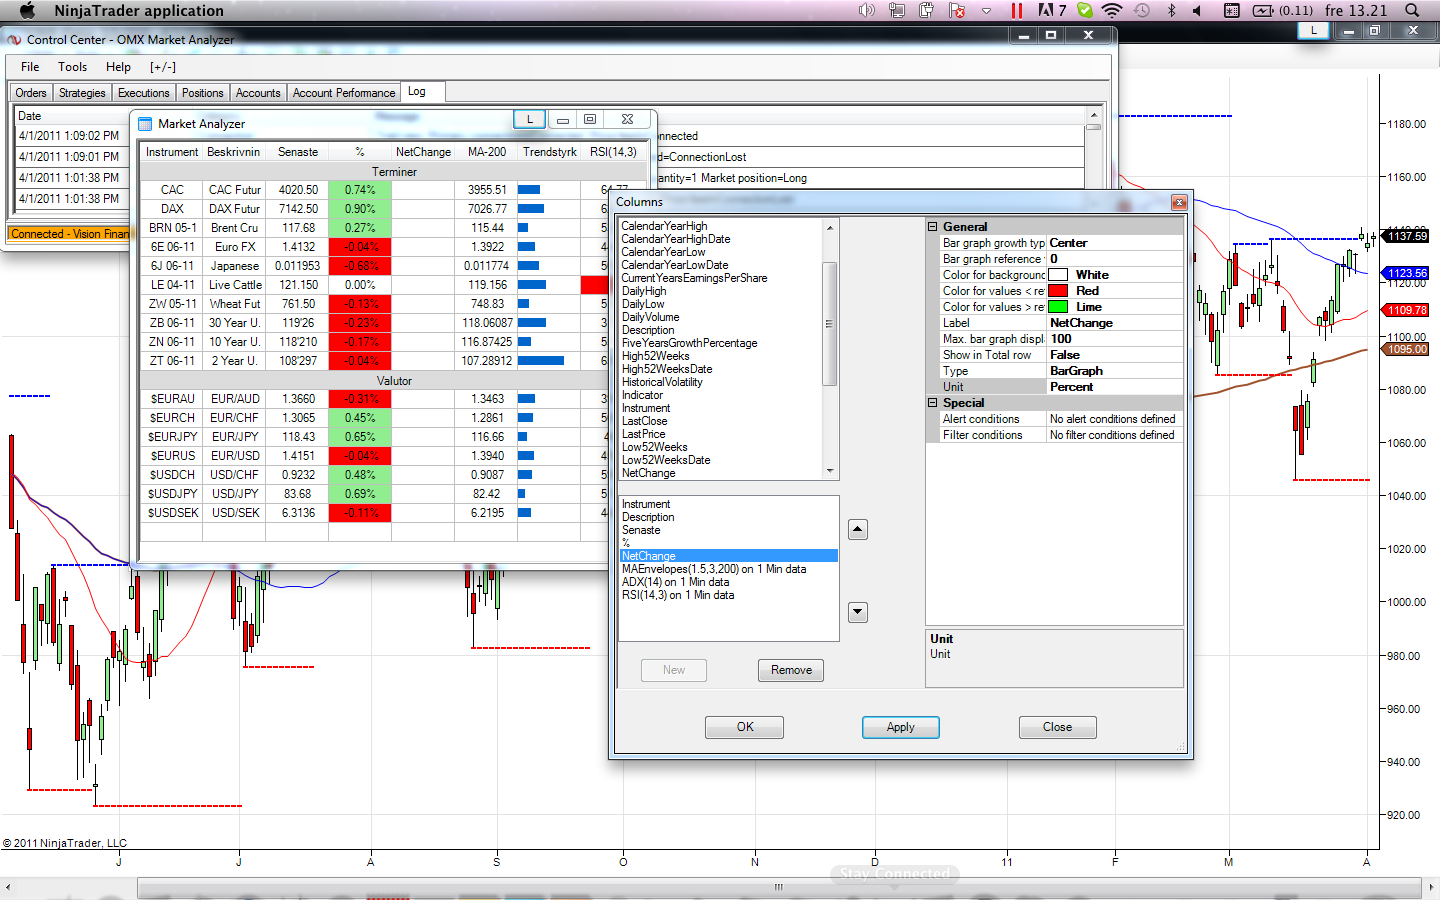Open the Help menu in Control Center
The height and width of the screenshot is (900, 1440).
(x=118, y=67)
